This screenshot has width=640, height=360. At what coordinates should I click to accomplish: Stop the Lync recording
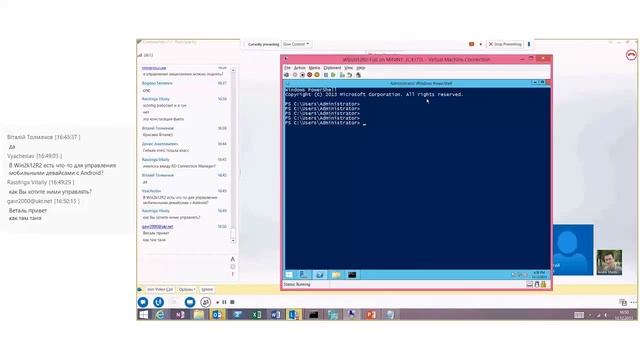pos(232,302)
